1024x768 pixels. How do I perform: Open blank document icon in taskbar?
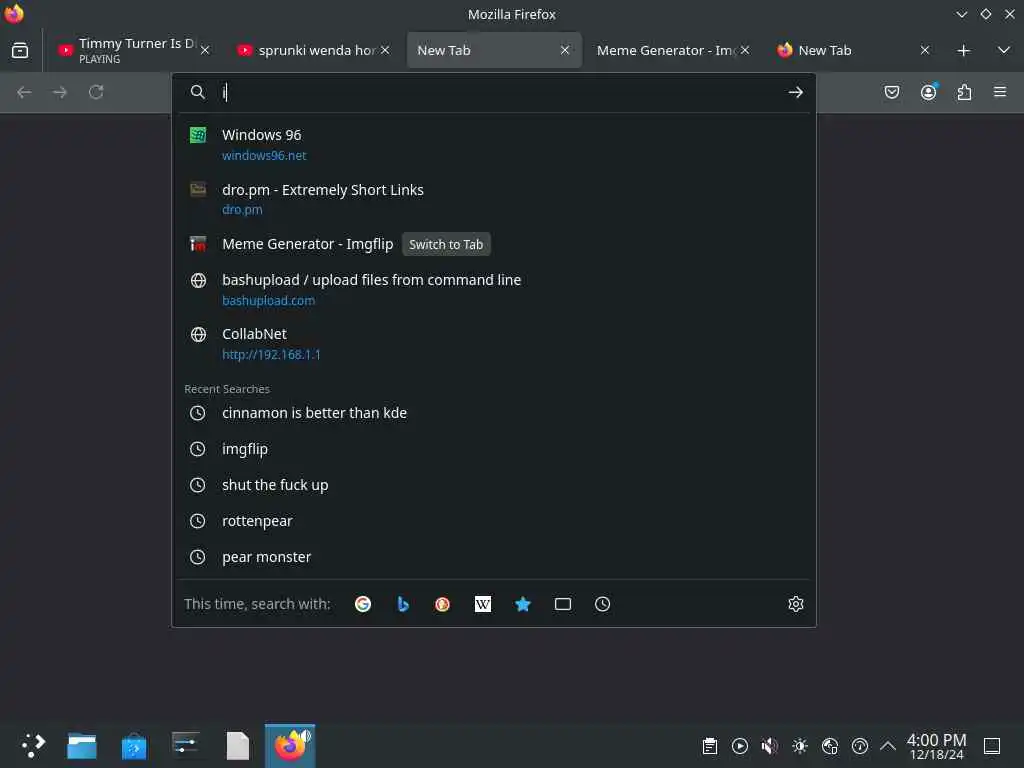[x=238, y=745]
